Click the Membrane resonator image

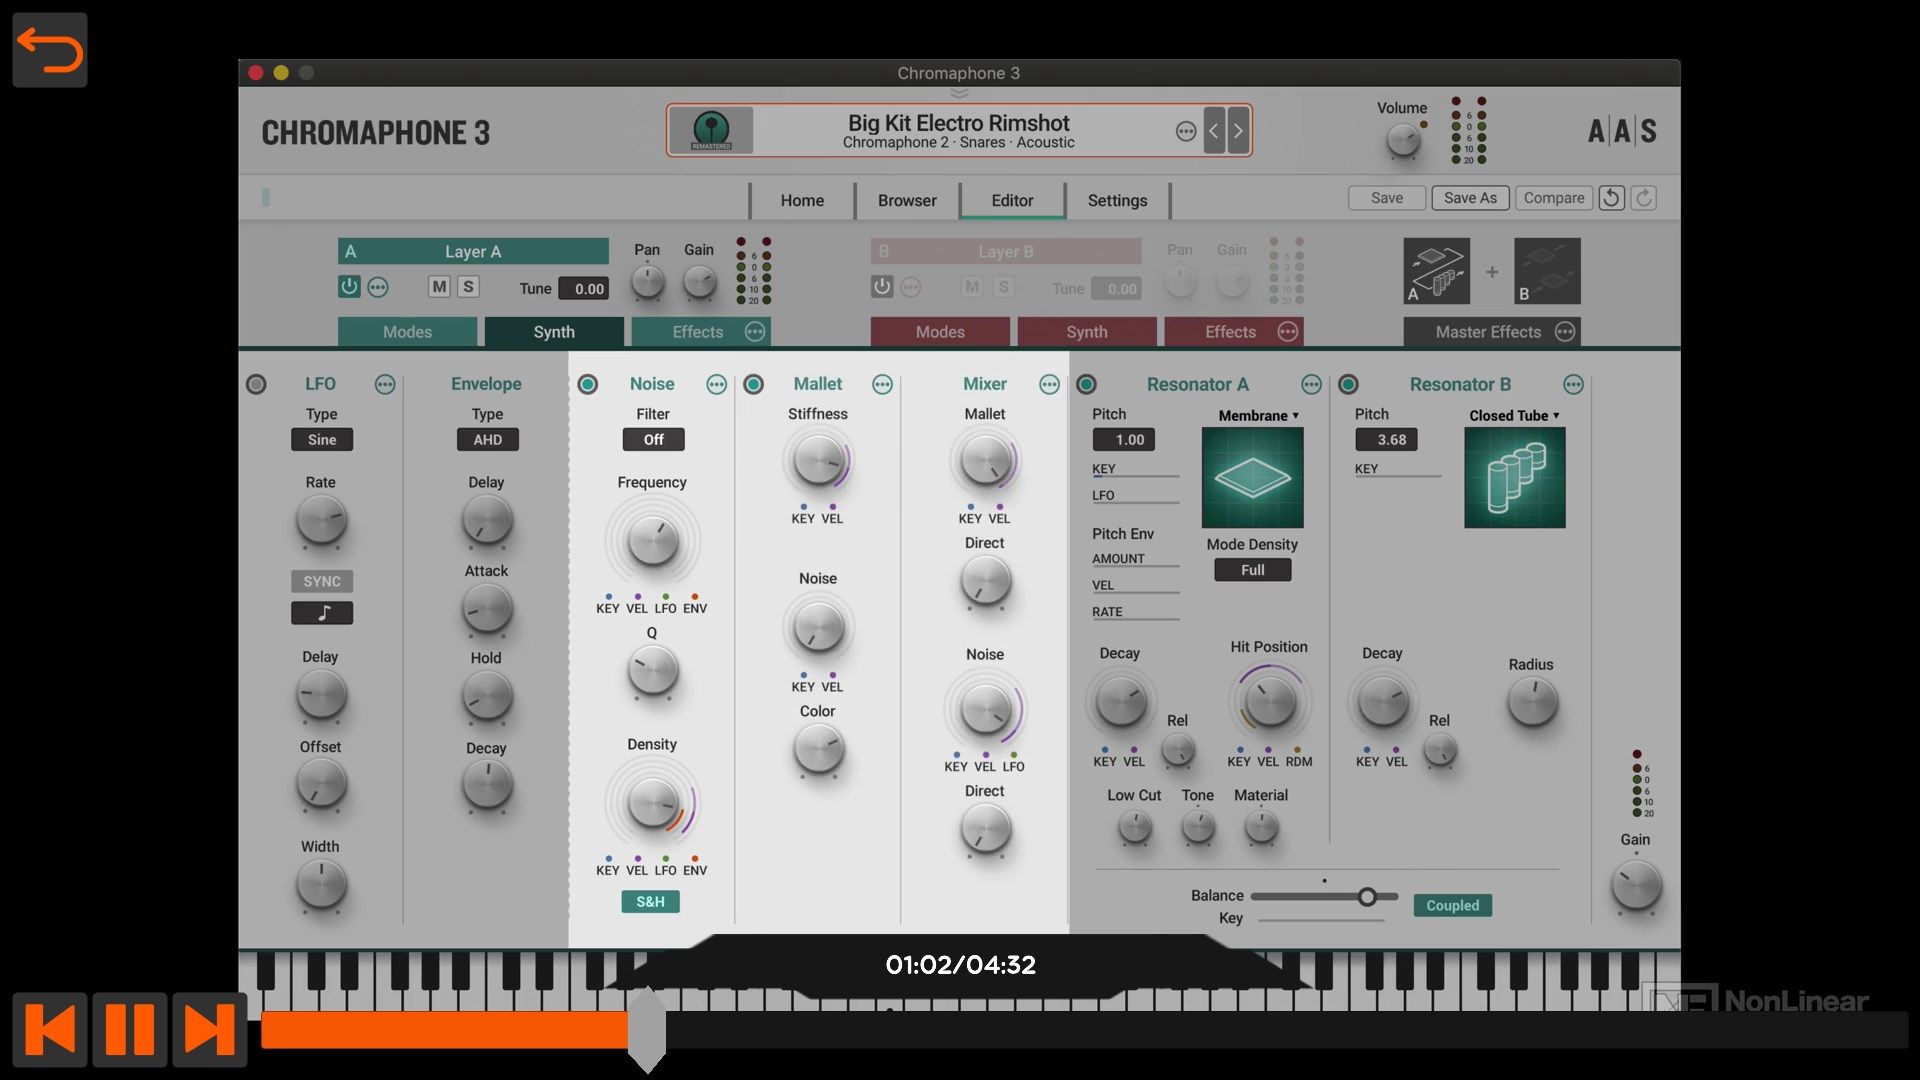click(1252, 478)
